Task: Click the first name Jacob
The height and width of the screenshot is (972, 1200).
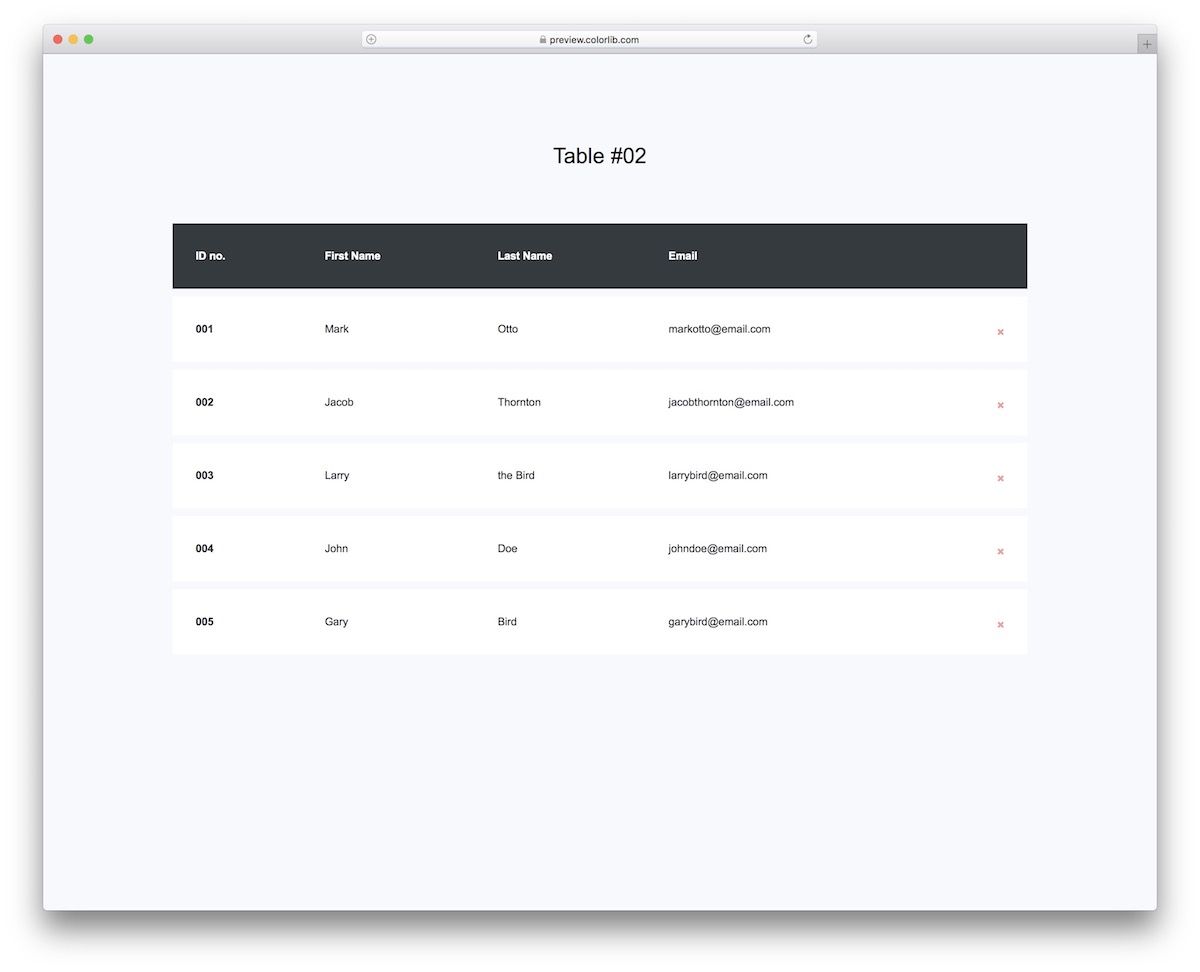Action: [x=339, y=402]
